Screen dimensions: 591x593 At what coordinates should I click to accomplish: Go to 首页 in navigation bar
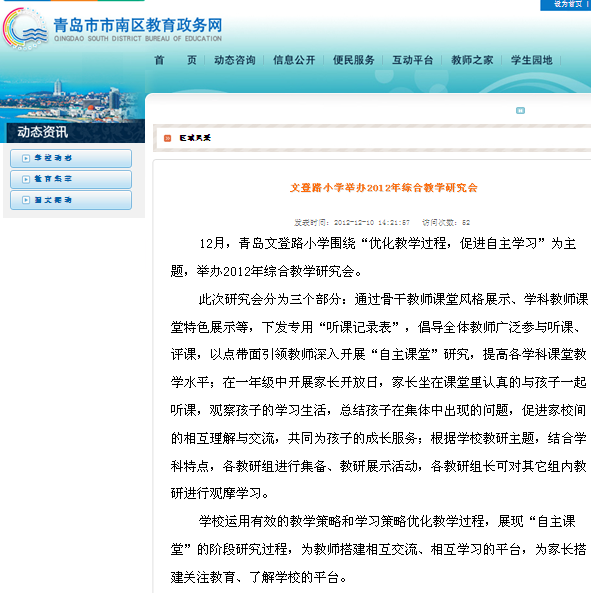coord(175,60)
